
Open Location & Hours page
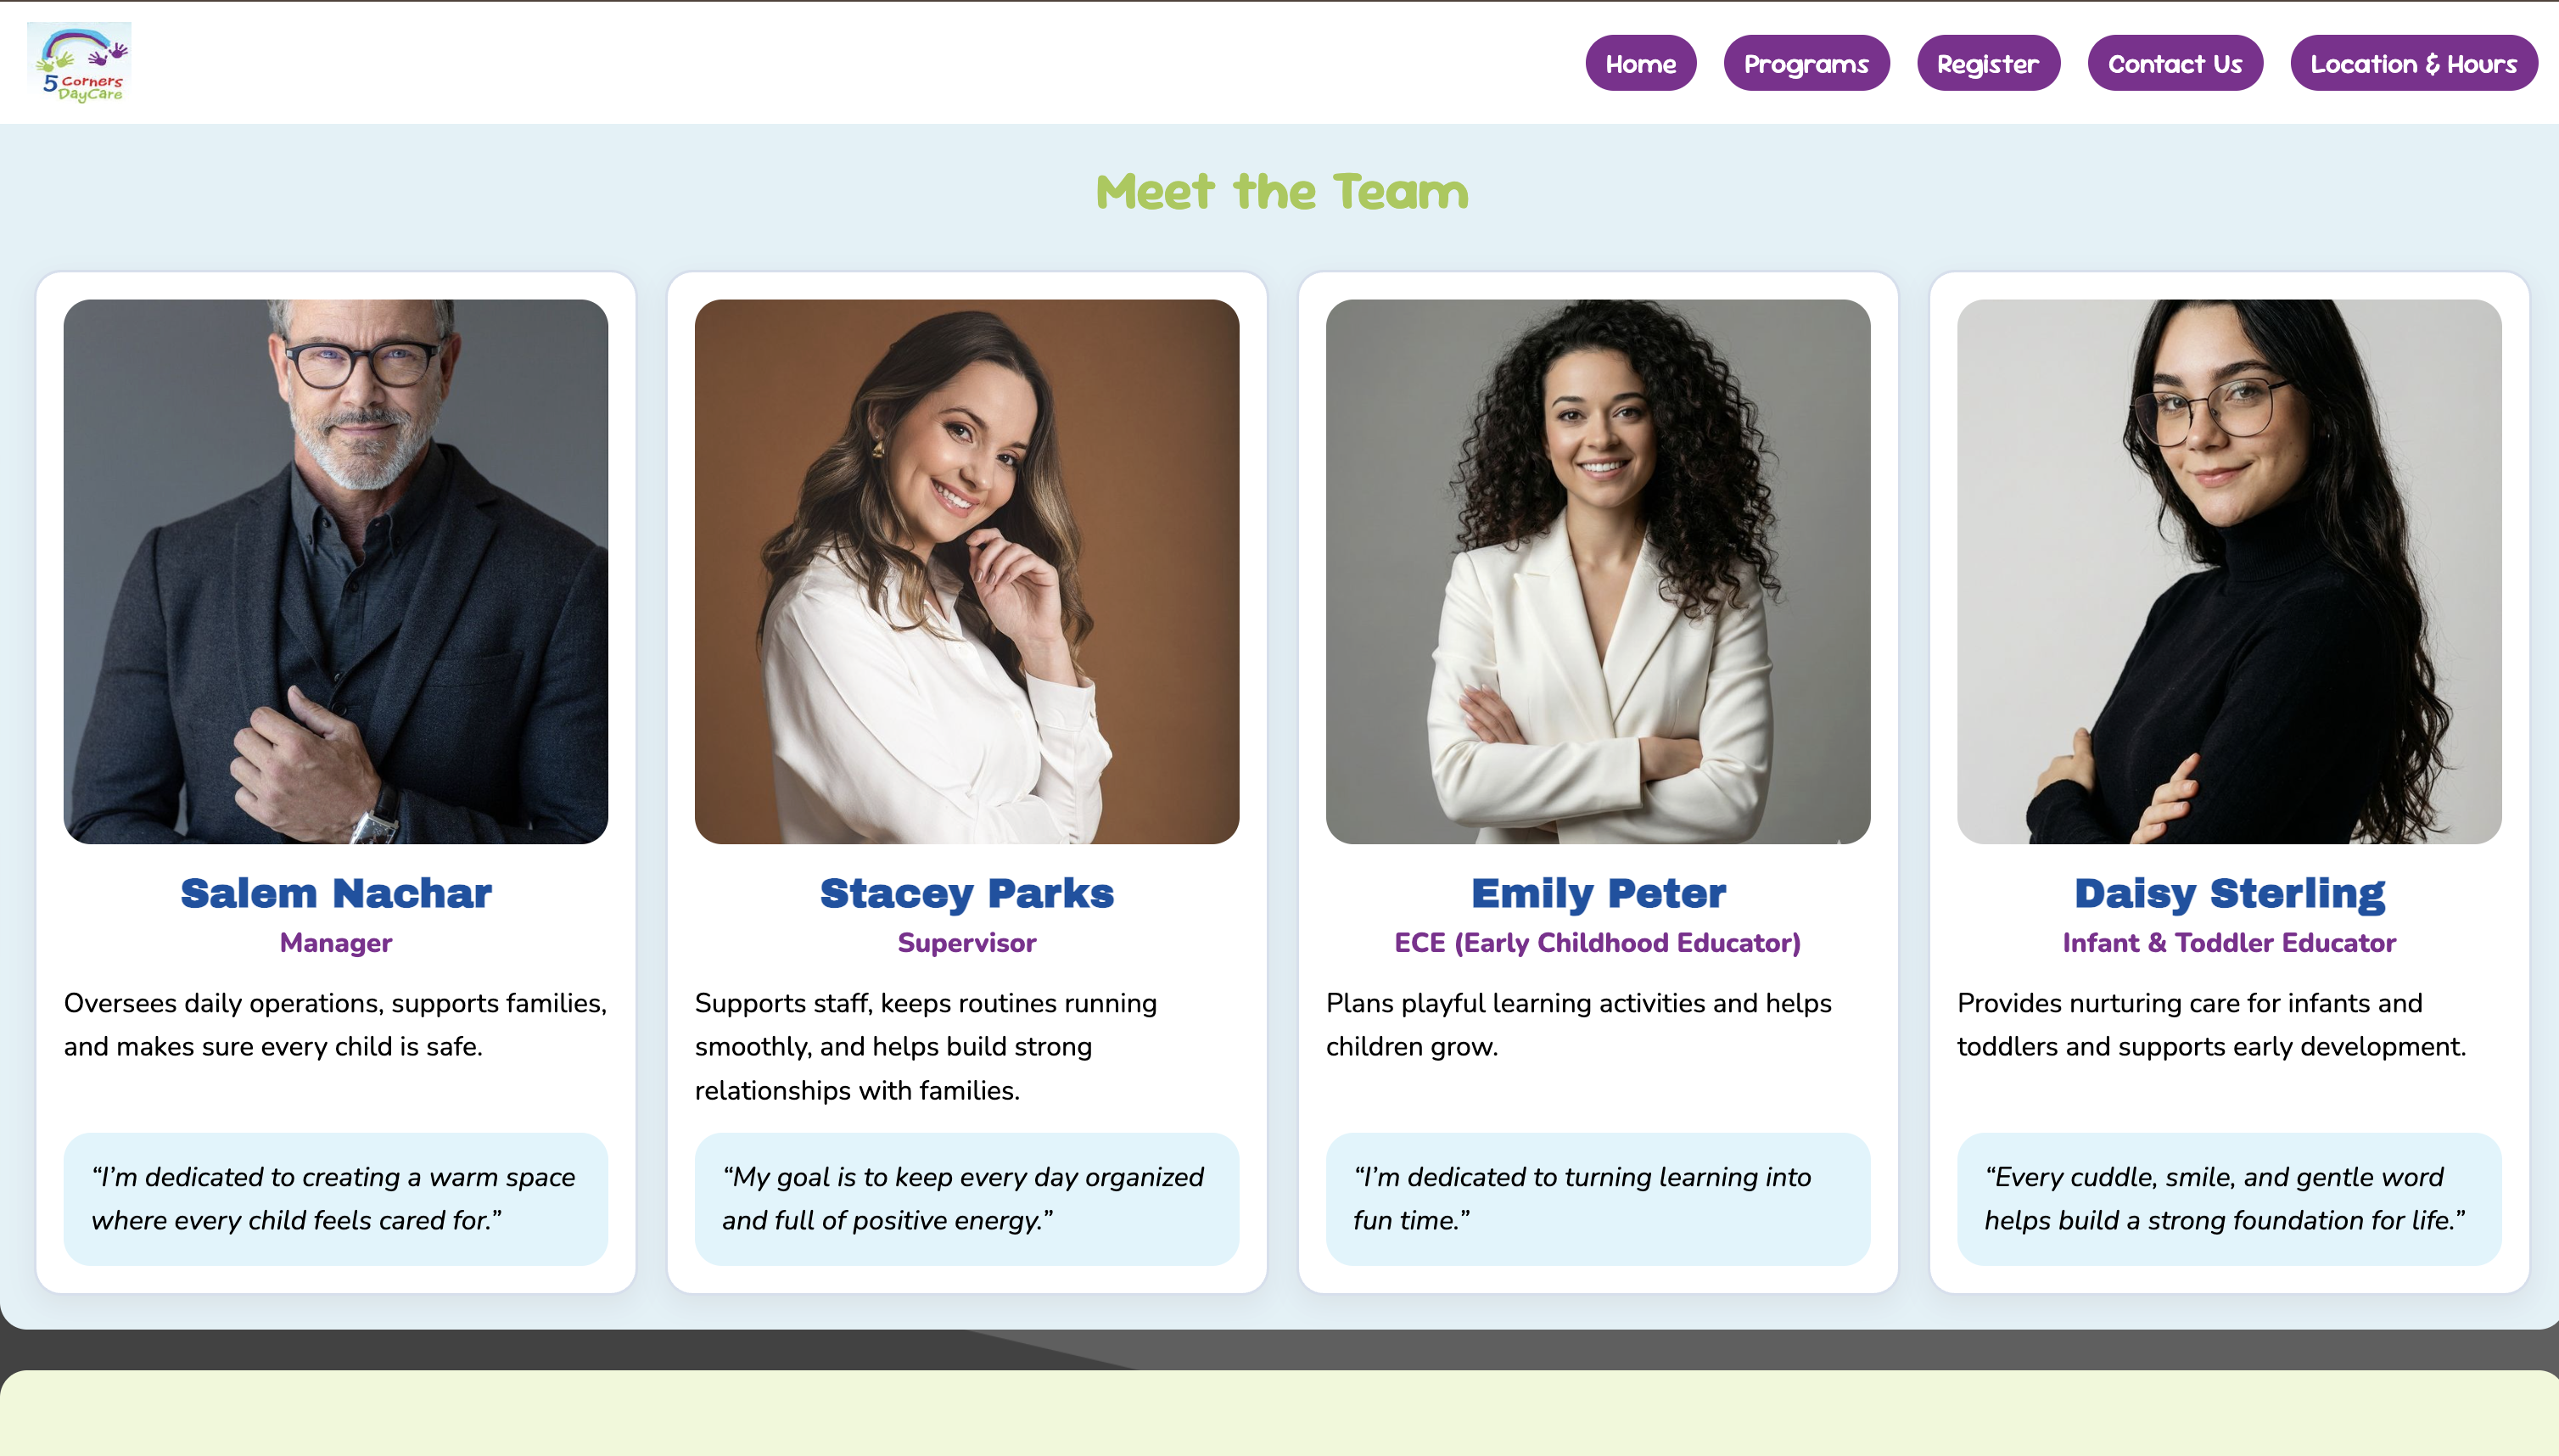(x=2413, y=64)
